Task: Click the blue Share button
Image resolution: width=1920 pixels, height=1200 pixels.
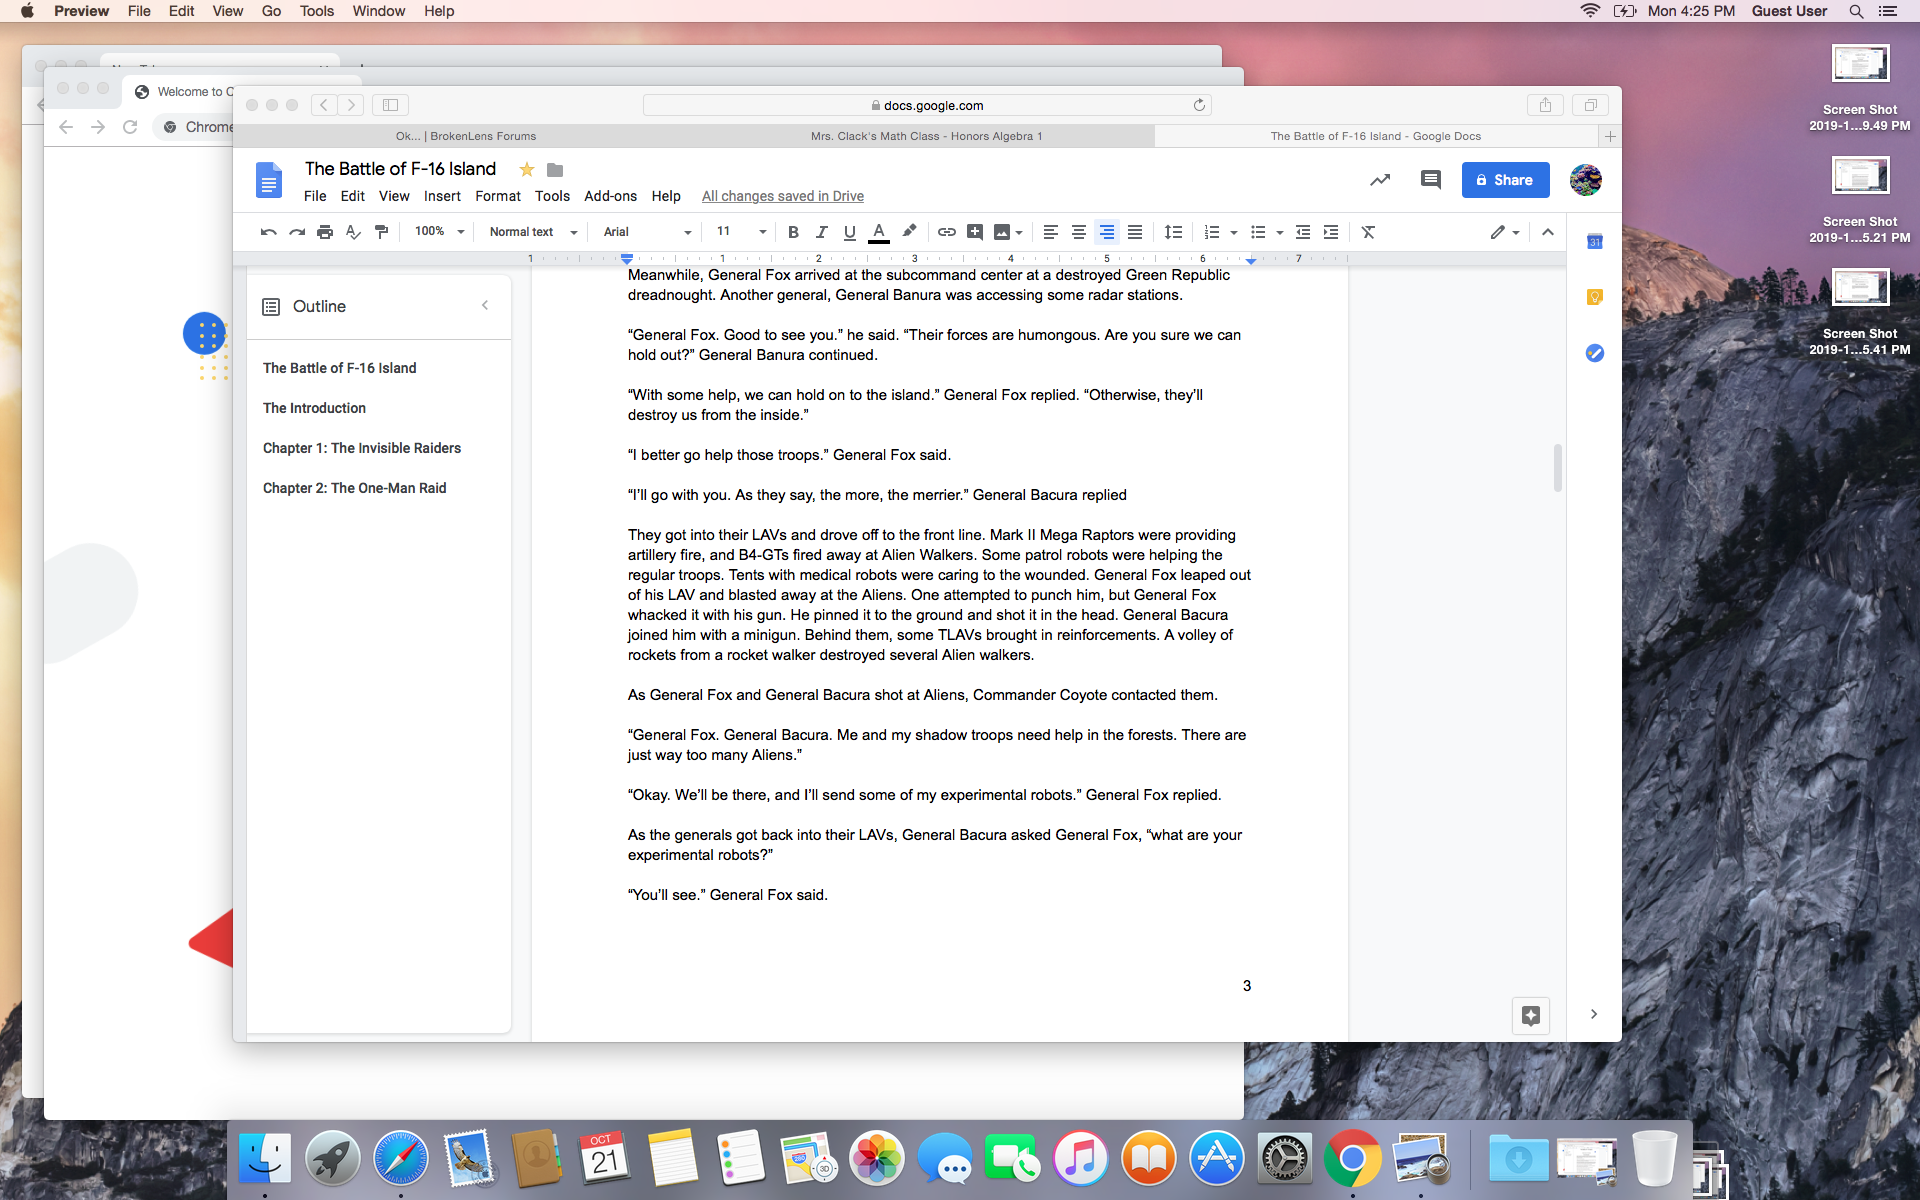Action: pos(1505,180)
